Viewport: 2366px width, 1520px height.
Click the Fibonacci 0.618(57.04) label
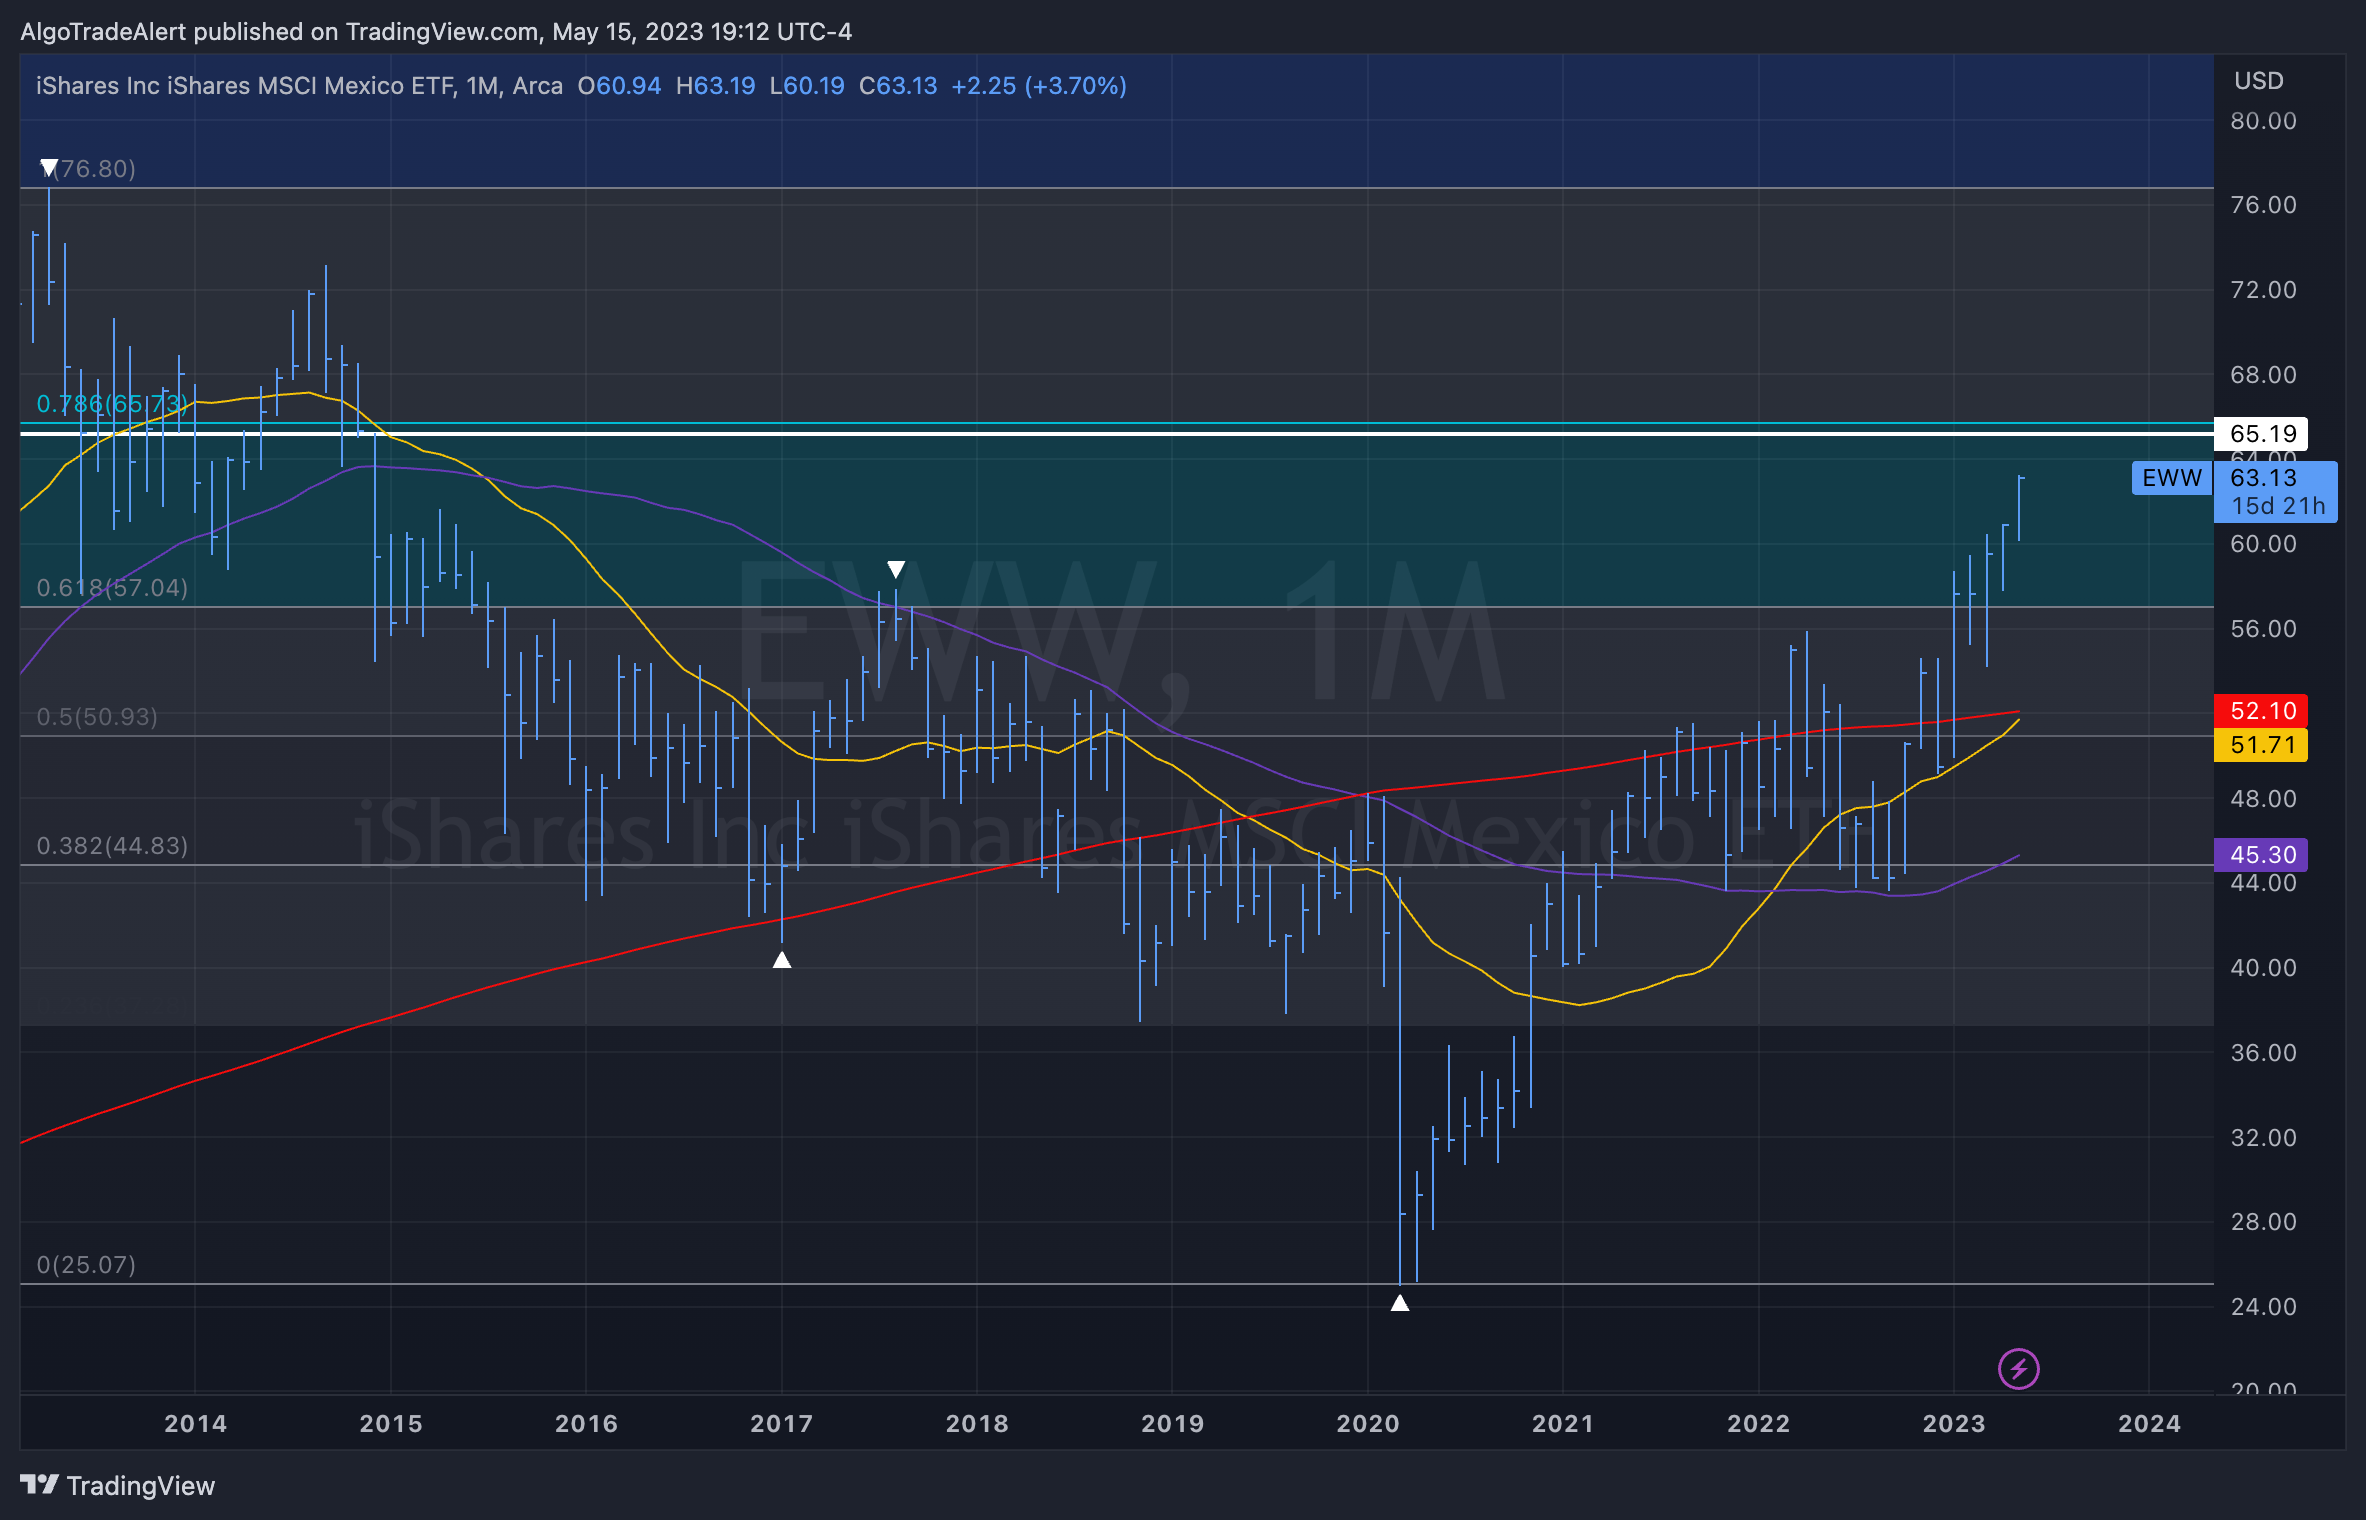[112, 588]
